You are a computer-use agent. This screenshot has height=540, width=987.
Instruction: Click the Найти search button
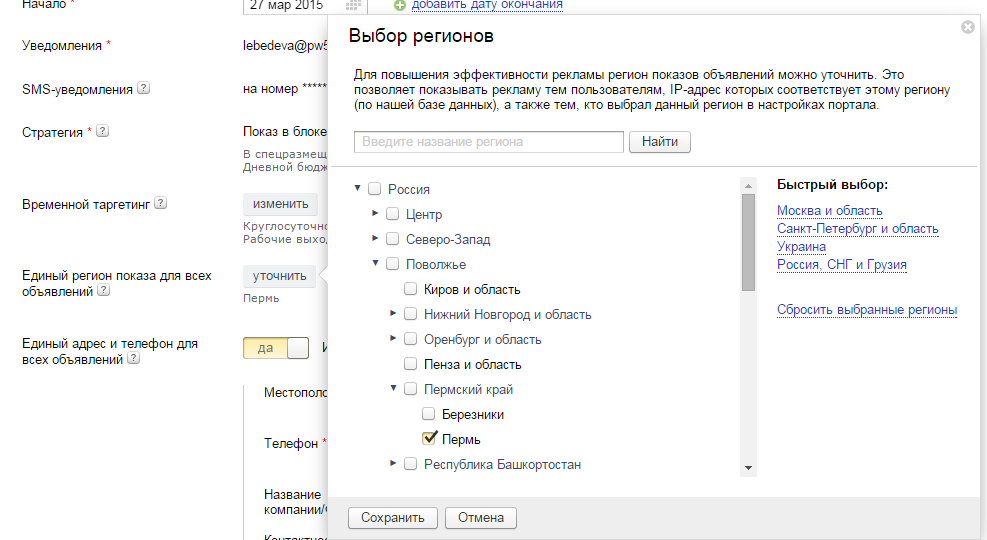(x=659, y=142)
